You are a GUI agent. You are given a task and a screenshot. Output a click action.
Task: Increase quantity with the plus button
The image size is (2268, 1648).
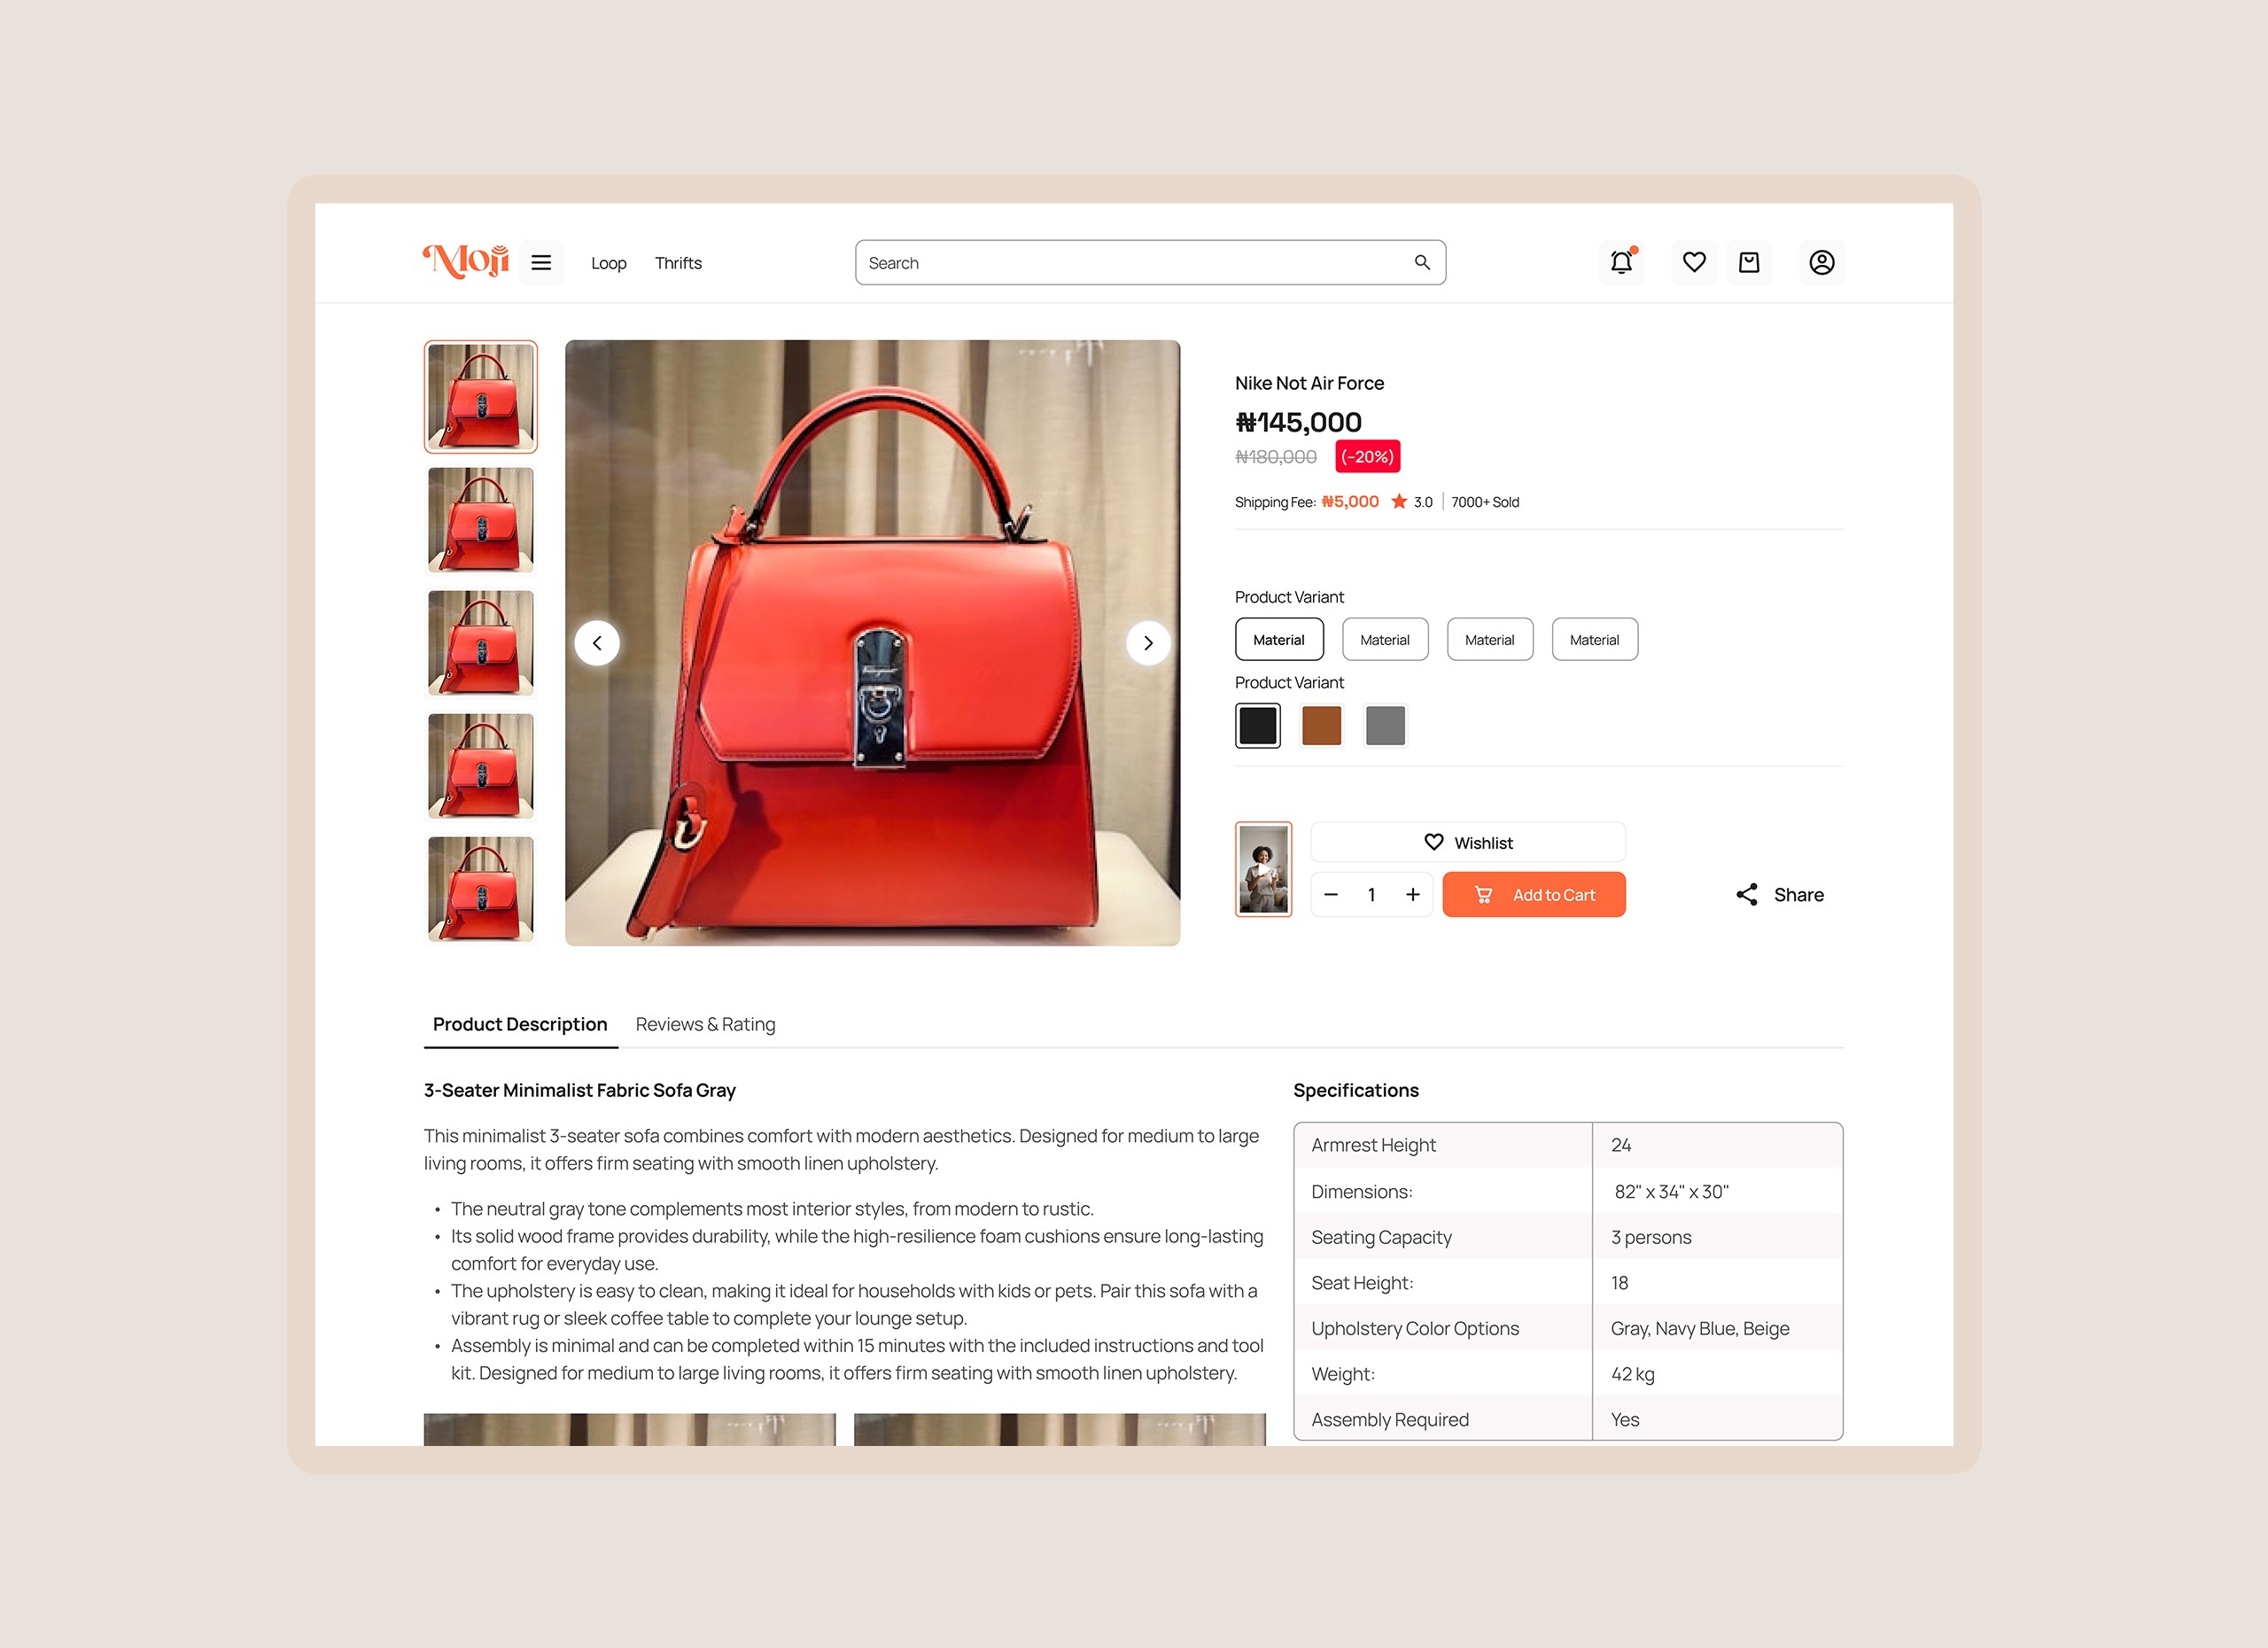click(1412, 895)
